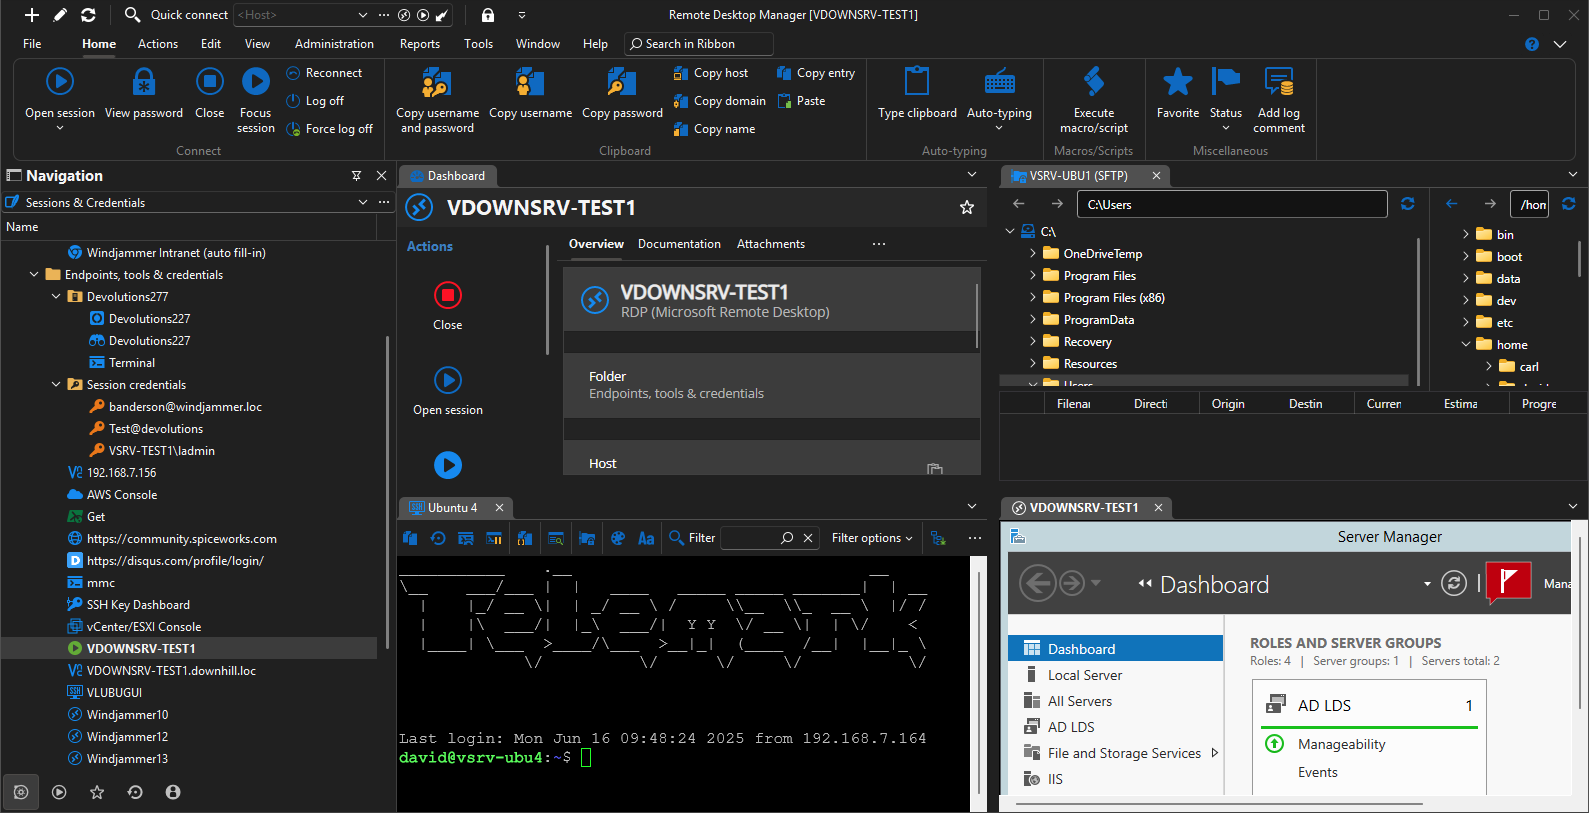This screenshot has width=1589, height=813.
Task: Expand the Program Files folder
Action: (x=1032, y=276)
